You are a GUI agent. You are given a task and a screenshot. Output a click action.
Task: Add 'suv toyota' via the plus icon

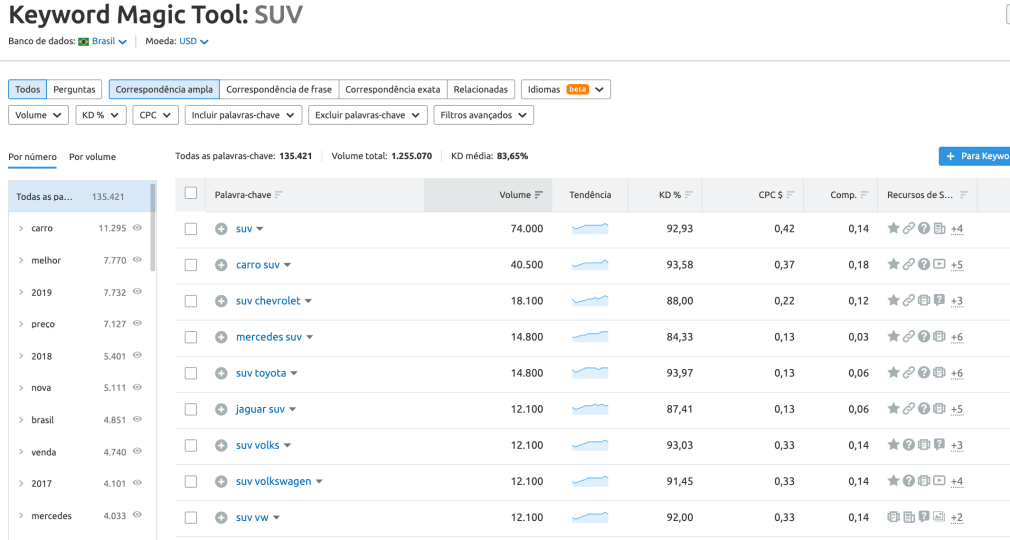pos(221,373)
